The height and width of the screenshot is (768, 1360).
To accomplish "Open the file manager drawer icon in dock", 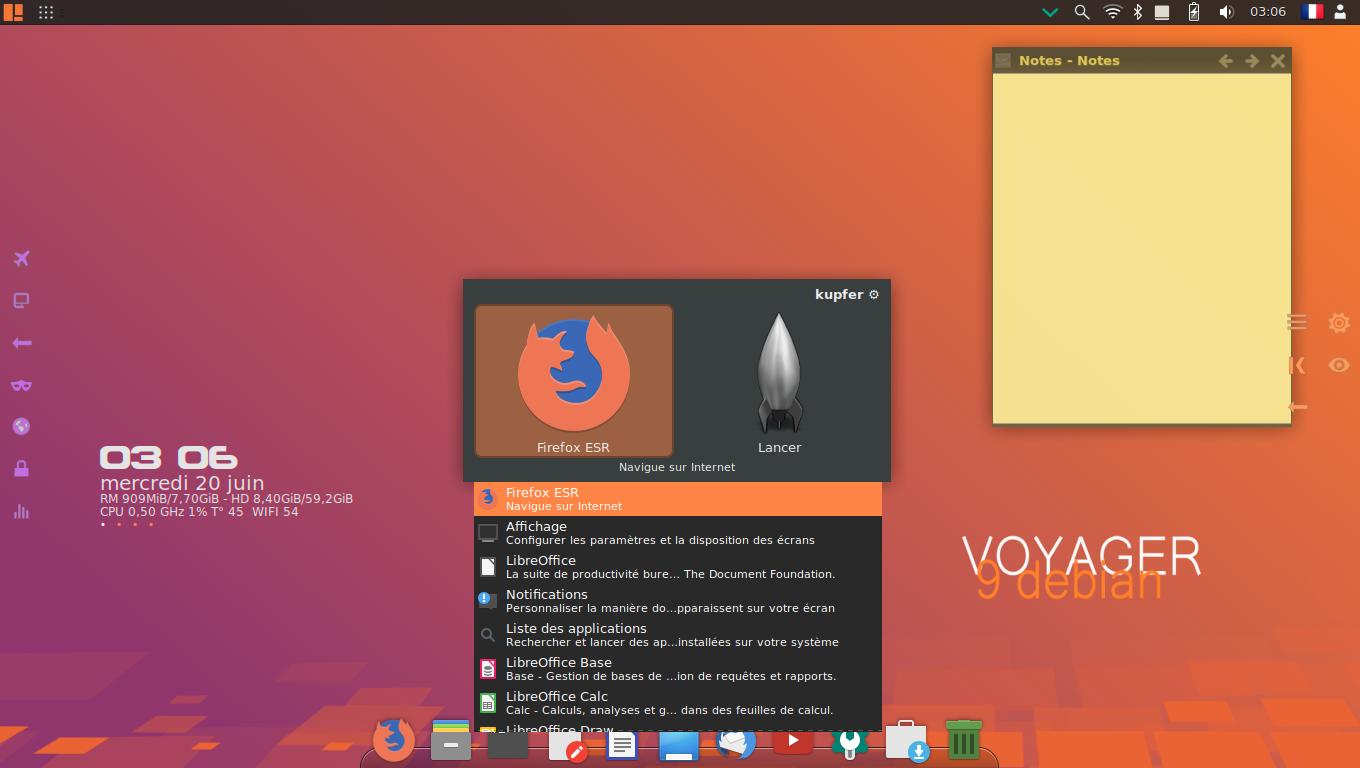I will coord(451,741).
